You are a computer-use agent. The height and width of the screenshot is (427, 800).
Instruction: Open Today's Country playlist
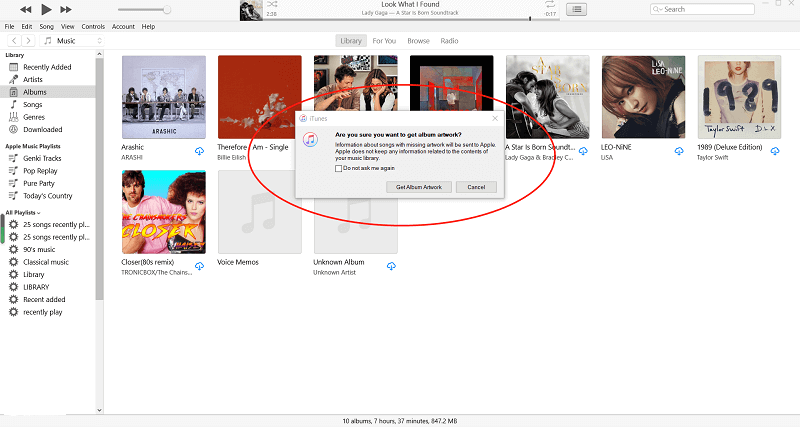coord(47,196)
